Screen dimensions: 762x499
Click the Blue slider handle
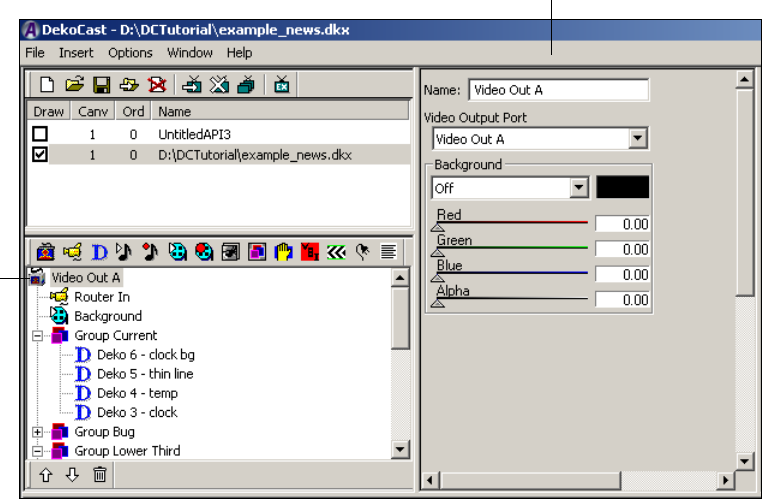tap(438, 277)
